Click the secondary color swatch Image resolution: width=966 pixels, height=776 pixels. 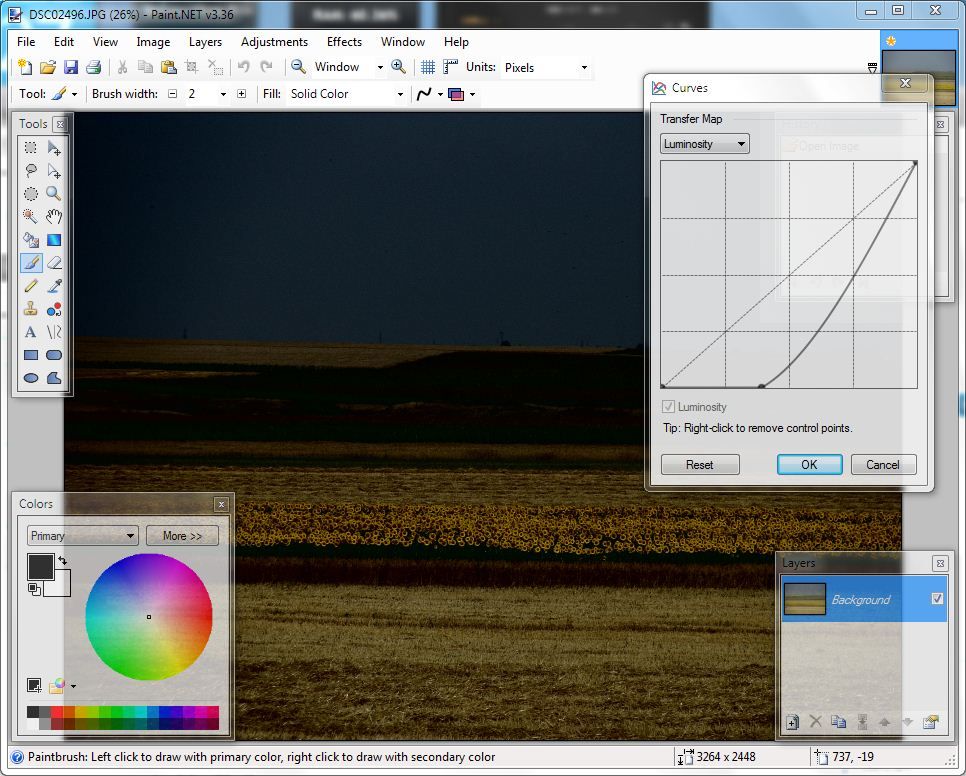coord(62,588)
